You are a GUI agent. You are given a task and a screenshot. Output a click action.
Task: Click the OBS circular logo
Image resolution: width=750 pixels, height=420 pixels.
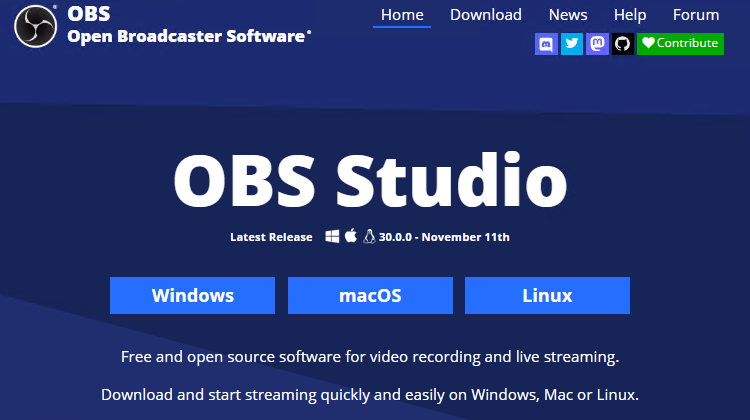(x=35, y=26)
